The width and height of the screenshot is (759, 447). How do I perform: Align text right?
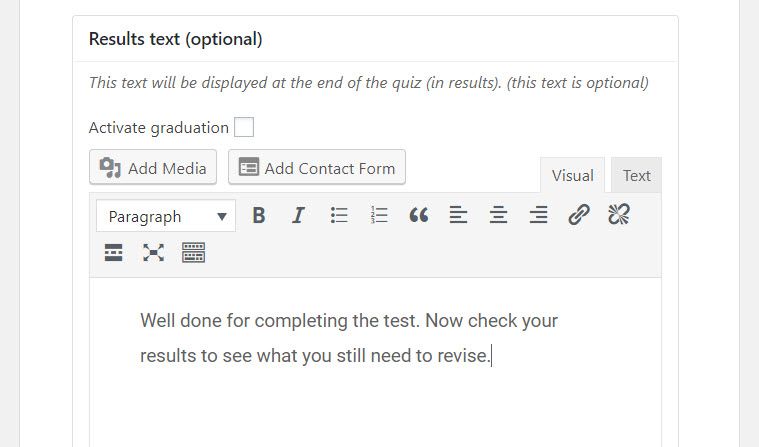tap(538, 215)
